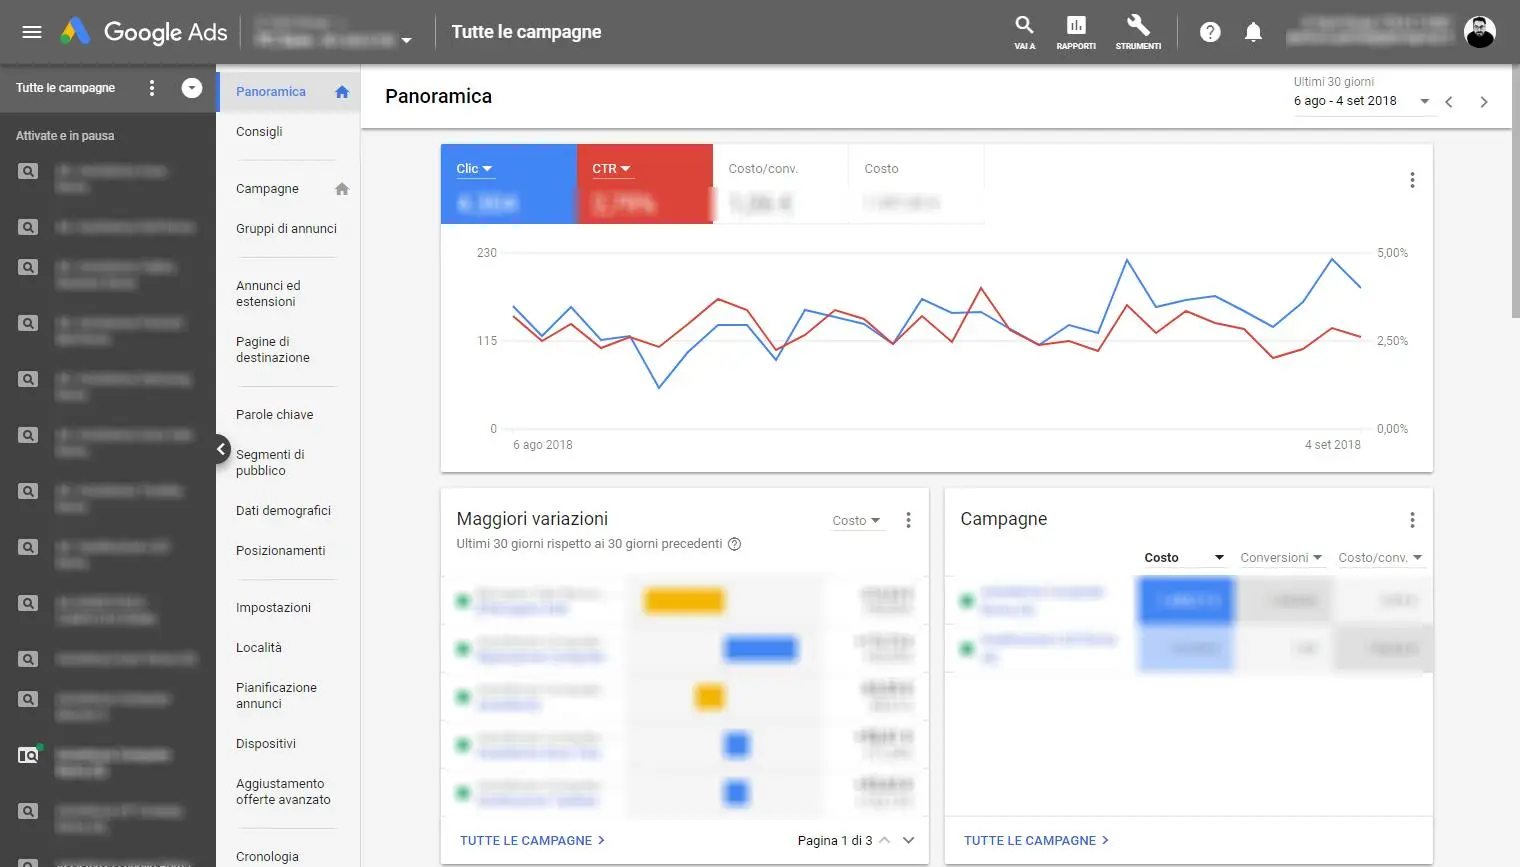Viewport: 1520px width, 867px height.
Task: Open Maggiori variazioni three-dot menu
Action: click(908, 520)
